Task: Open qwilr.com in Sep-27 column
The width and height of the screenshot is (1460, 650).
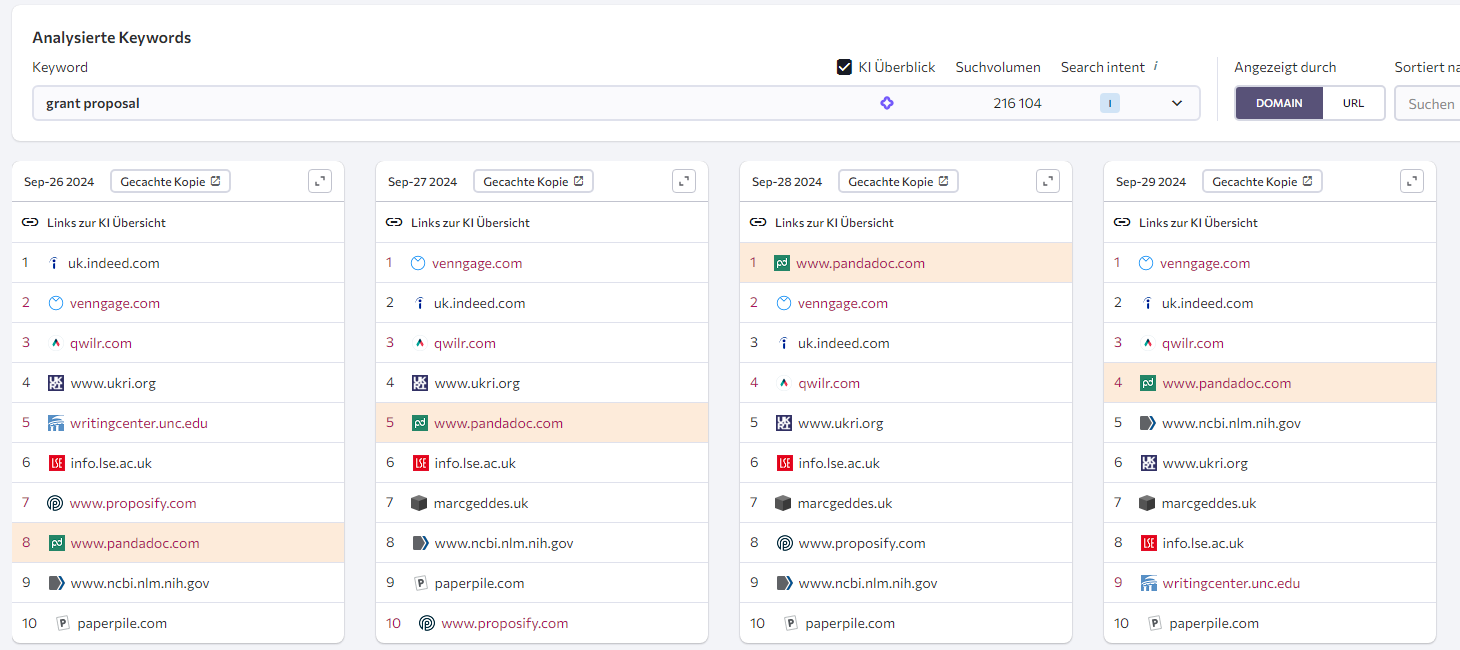Action: 465,343
